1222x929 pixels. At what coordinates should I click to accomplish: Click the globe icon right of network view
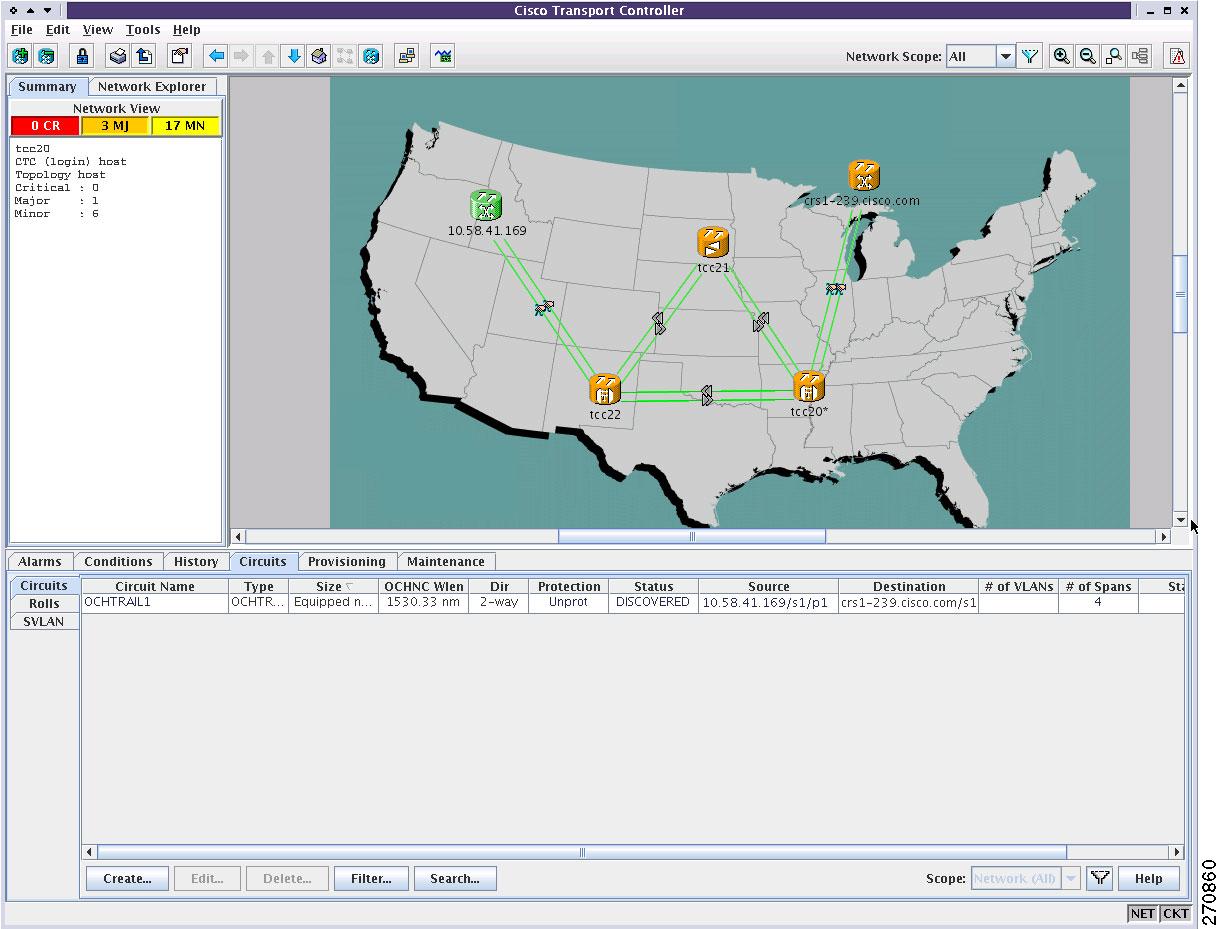372,56
